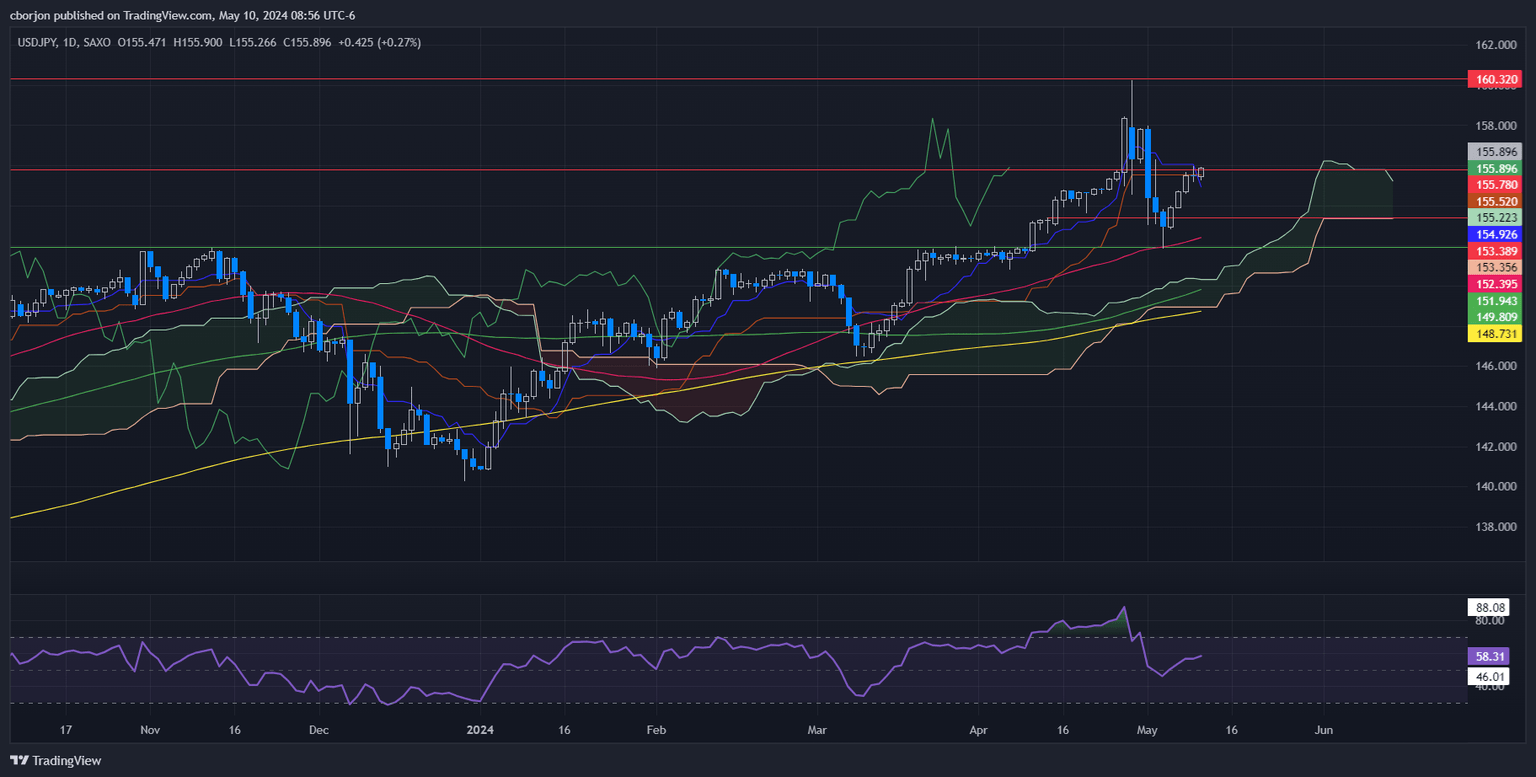The image size is (1536, 777).
Task: Click the 162.000 price scale label
Action: pyautogui.click(x=1497, y=46)
